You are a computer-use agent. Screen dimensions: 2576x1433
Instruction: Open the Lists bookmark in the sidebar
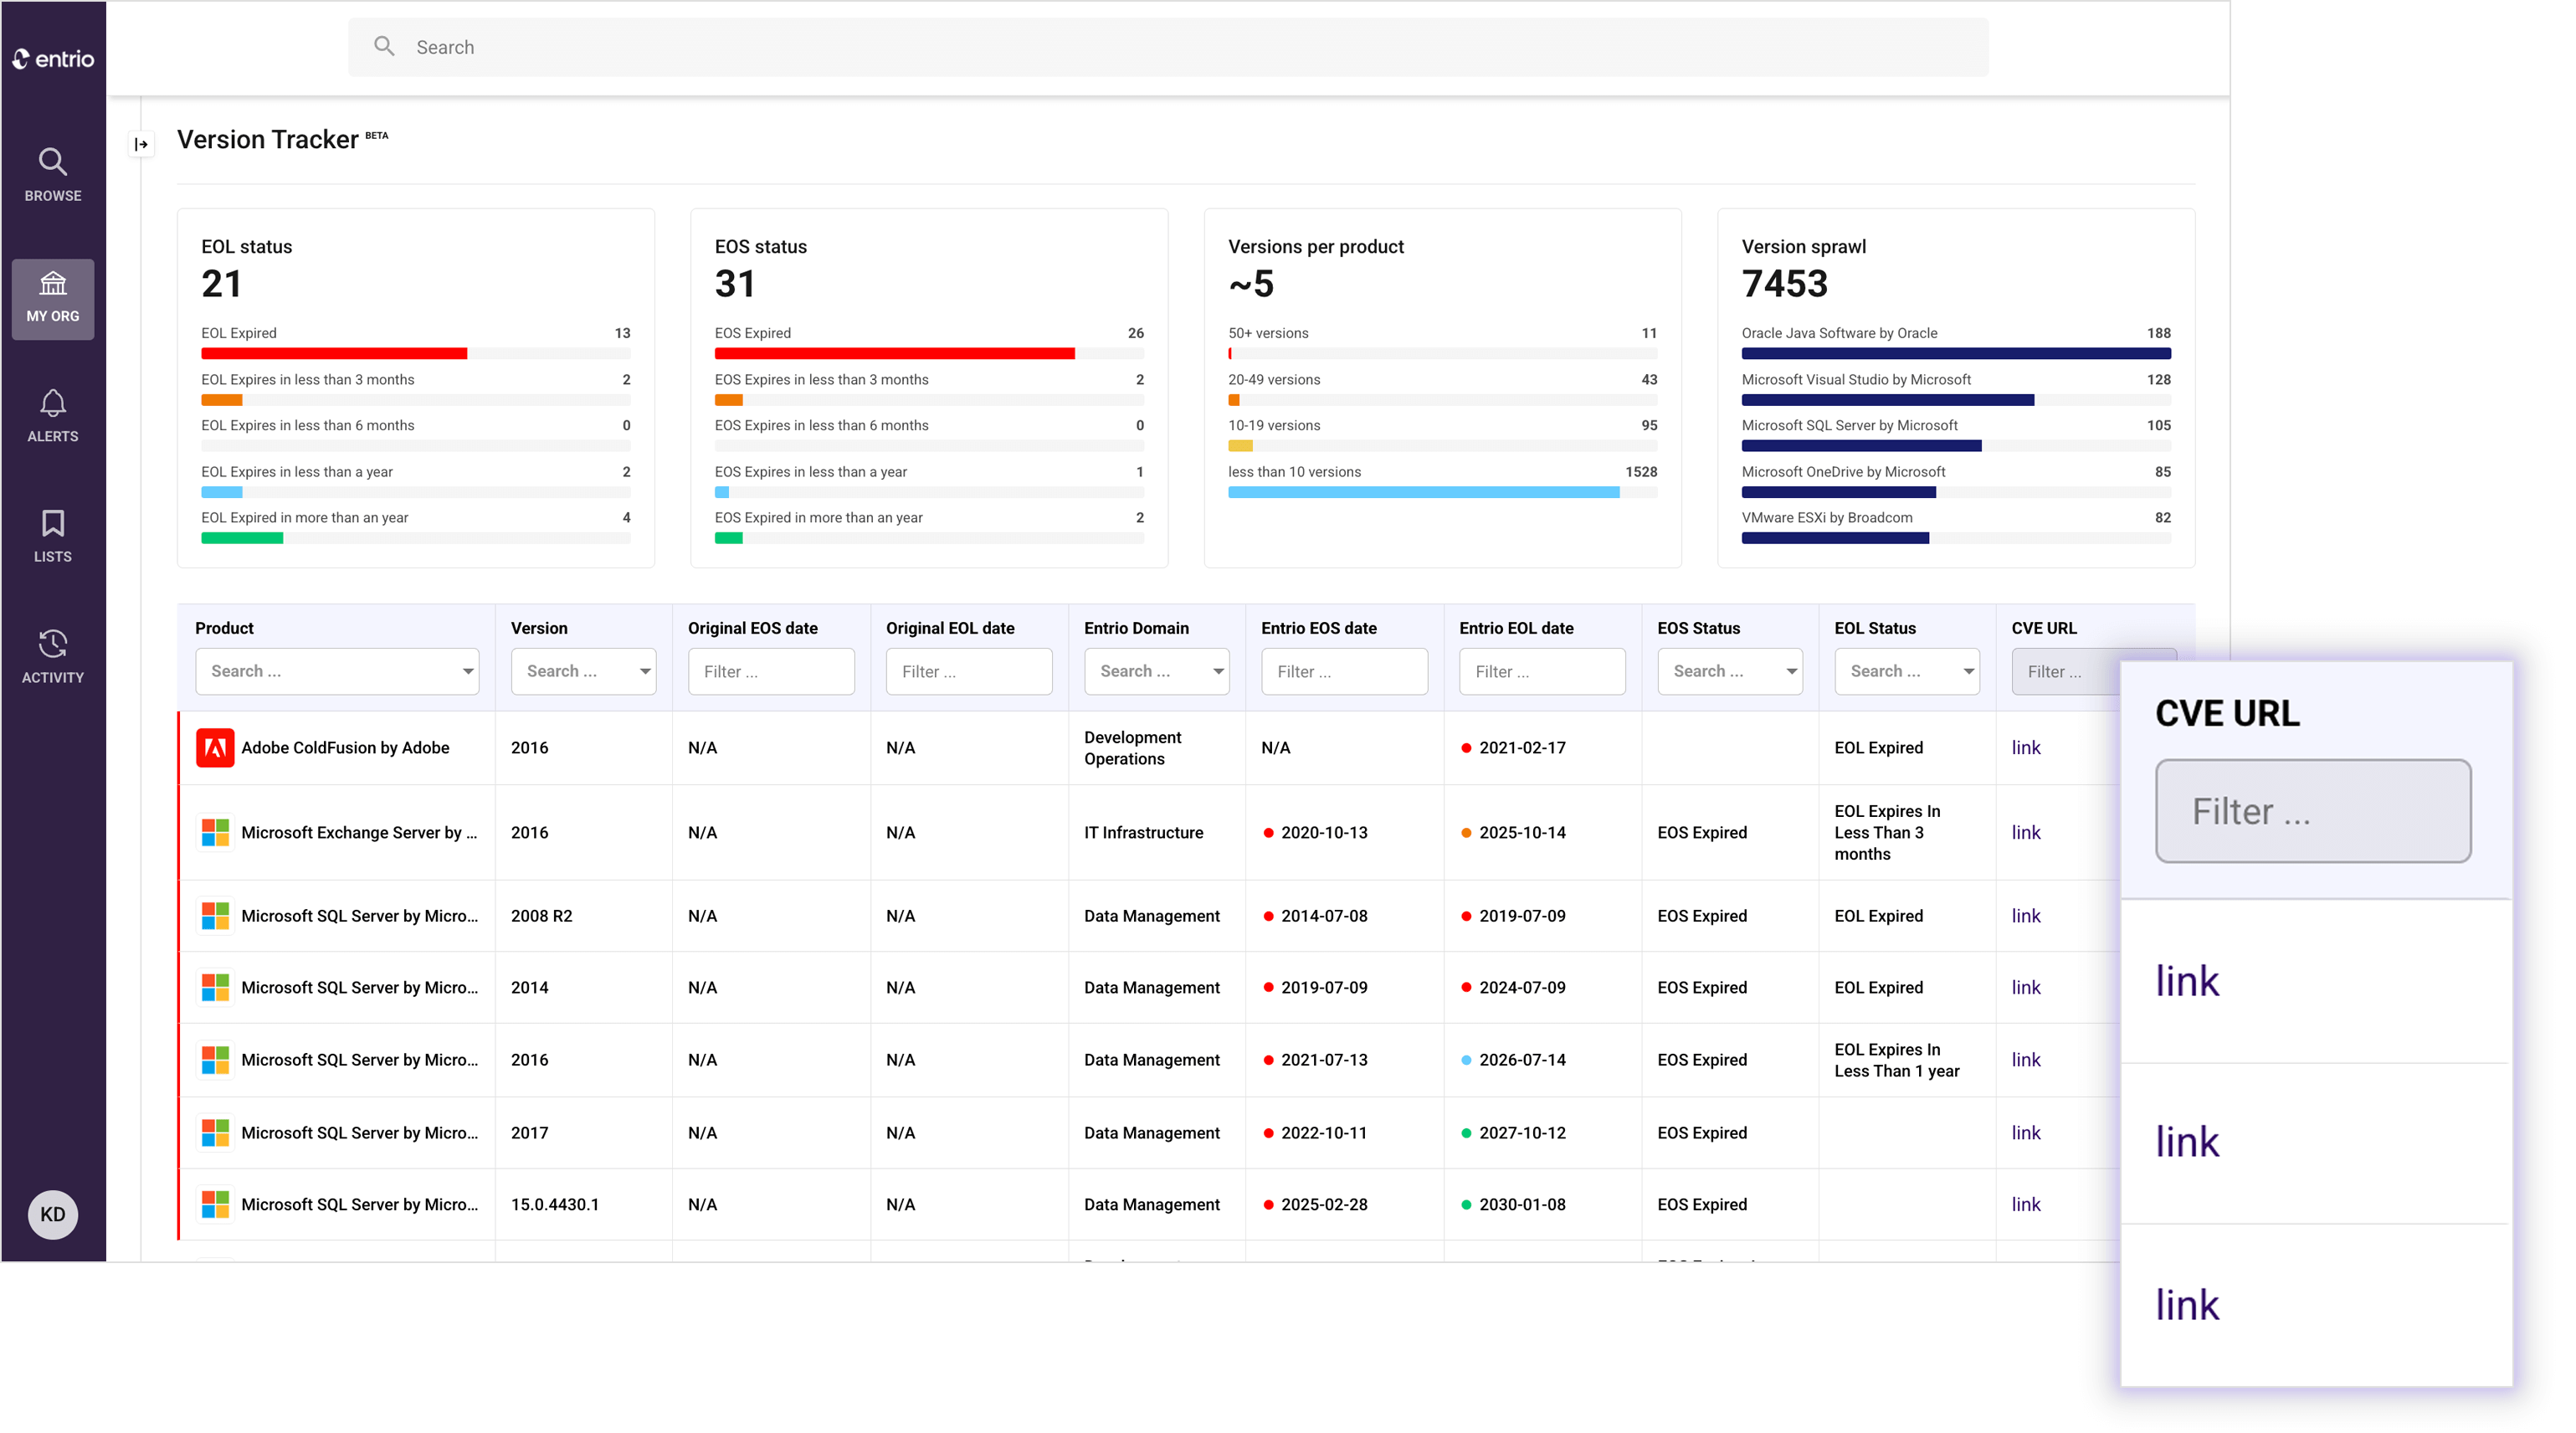coord(53,536)
